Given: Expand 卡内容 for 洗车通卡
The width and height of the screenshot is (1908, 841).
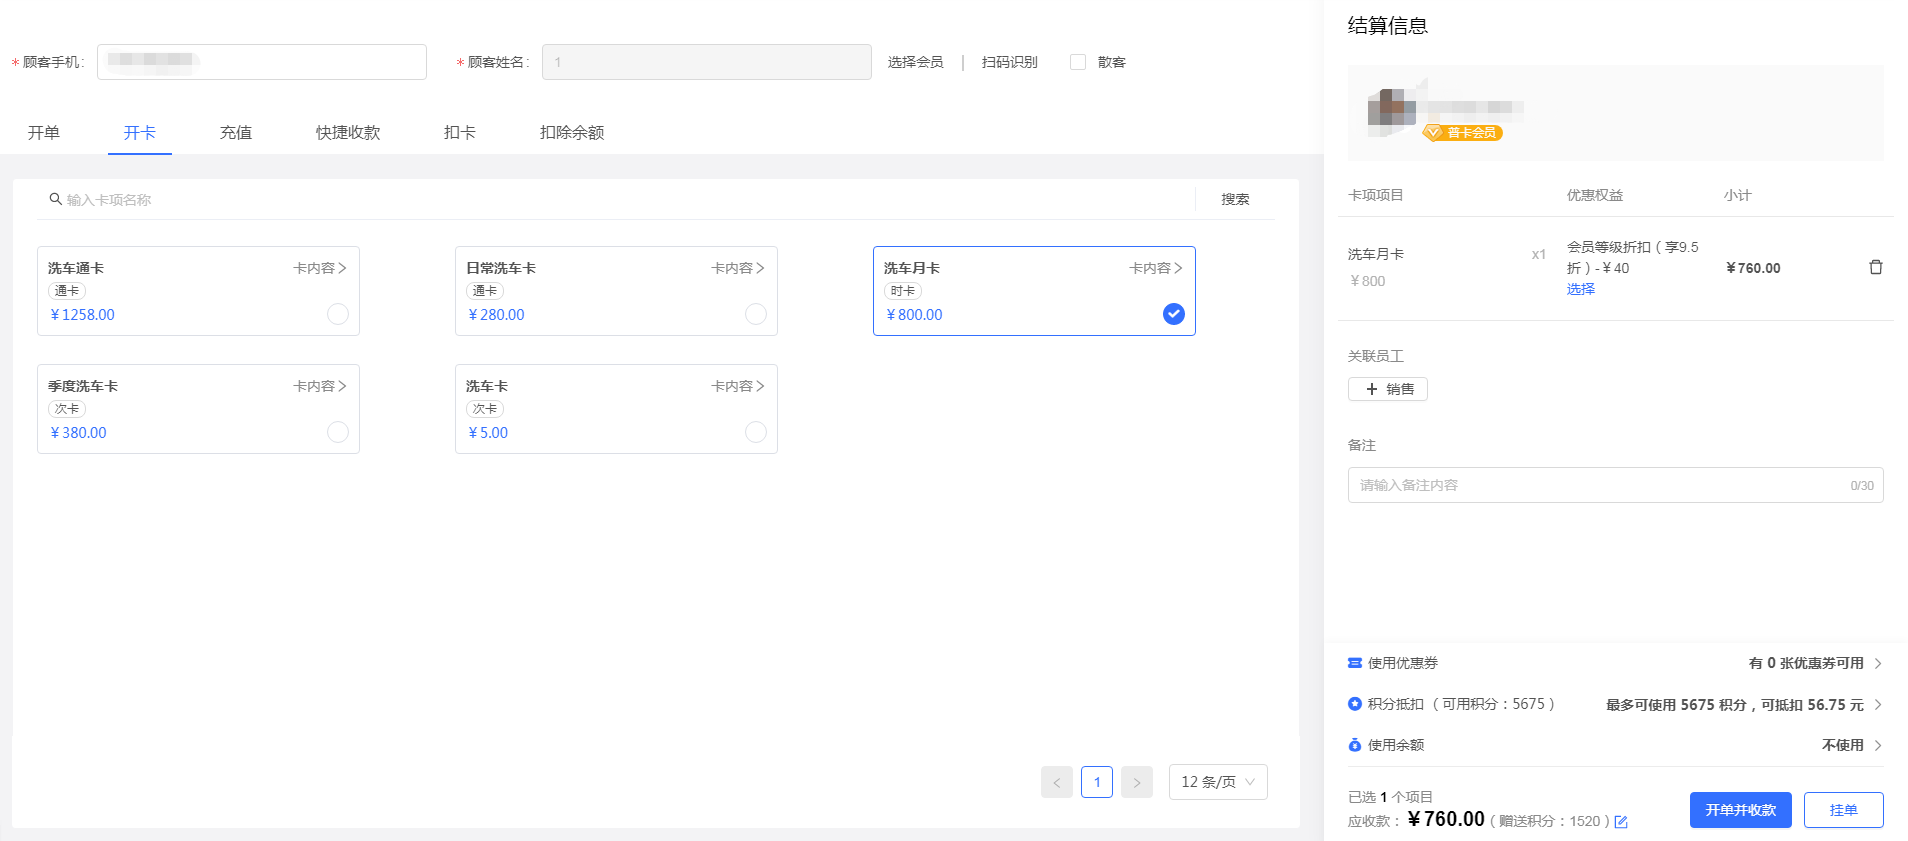Looking at the screenshot, I should [x=320, y=268].
